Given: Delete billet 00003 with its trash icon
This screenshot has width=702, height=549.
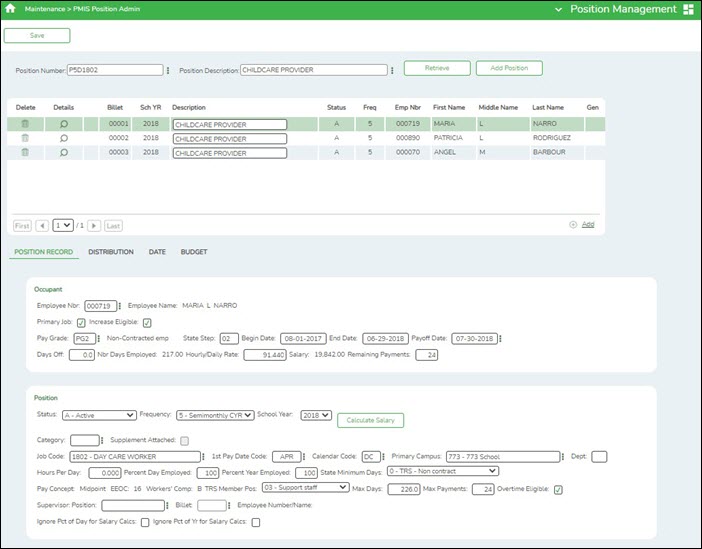Looking at the screenshot, I should tap(25, 152).
